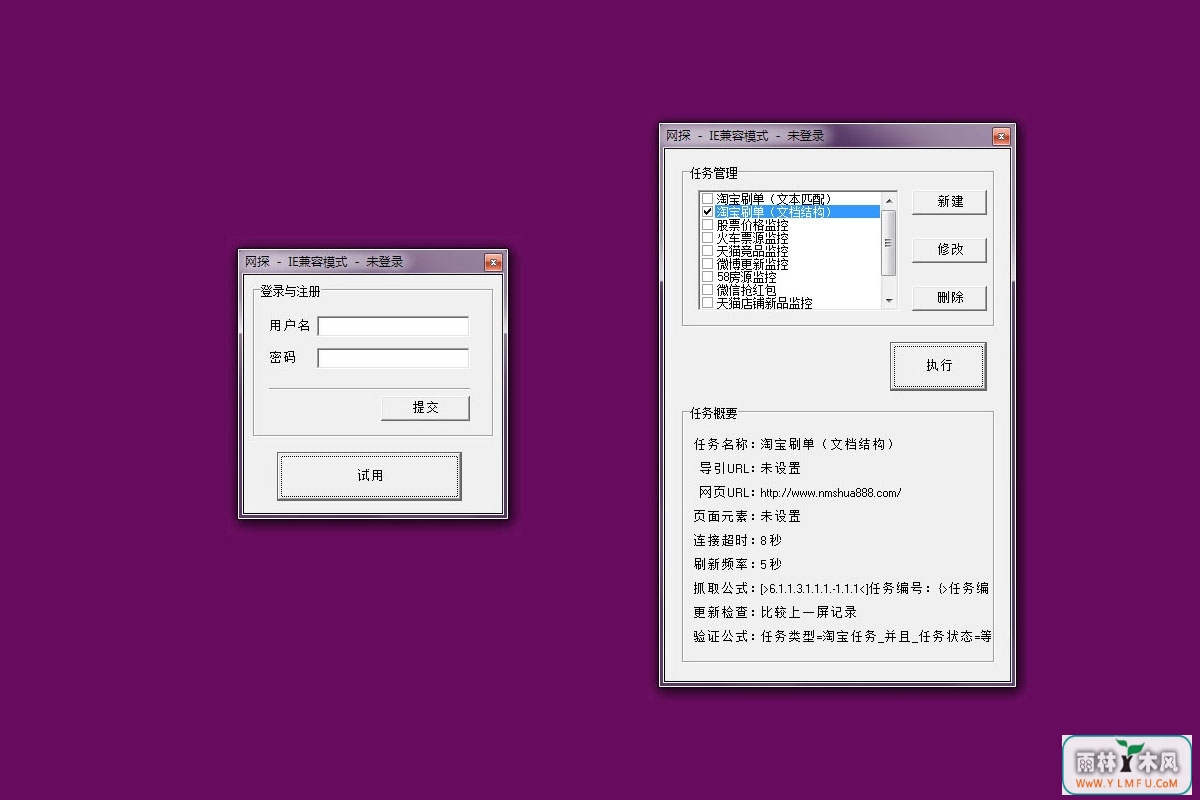This screenshot has width=1200, height=800.
Task: Click the 新建 button to create a task
Action: pyautogui.click(x=949, y=201)
